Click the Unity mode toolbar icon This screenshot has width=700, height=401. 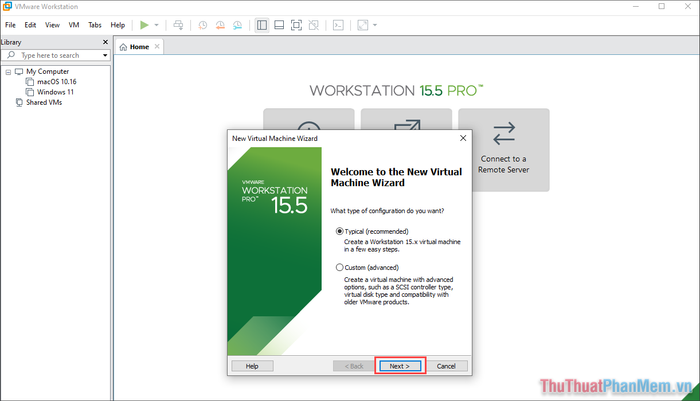click(314, 25)
